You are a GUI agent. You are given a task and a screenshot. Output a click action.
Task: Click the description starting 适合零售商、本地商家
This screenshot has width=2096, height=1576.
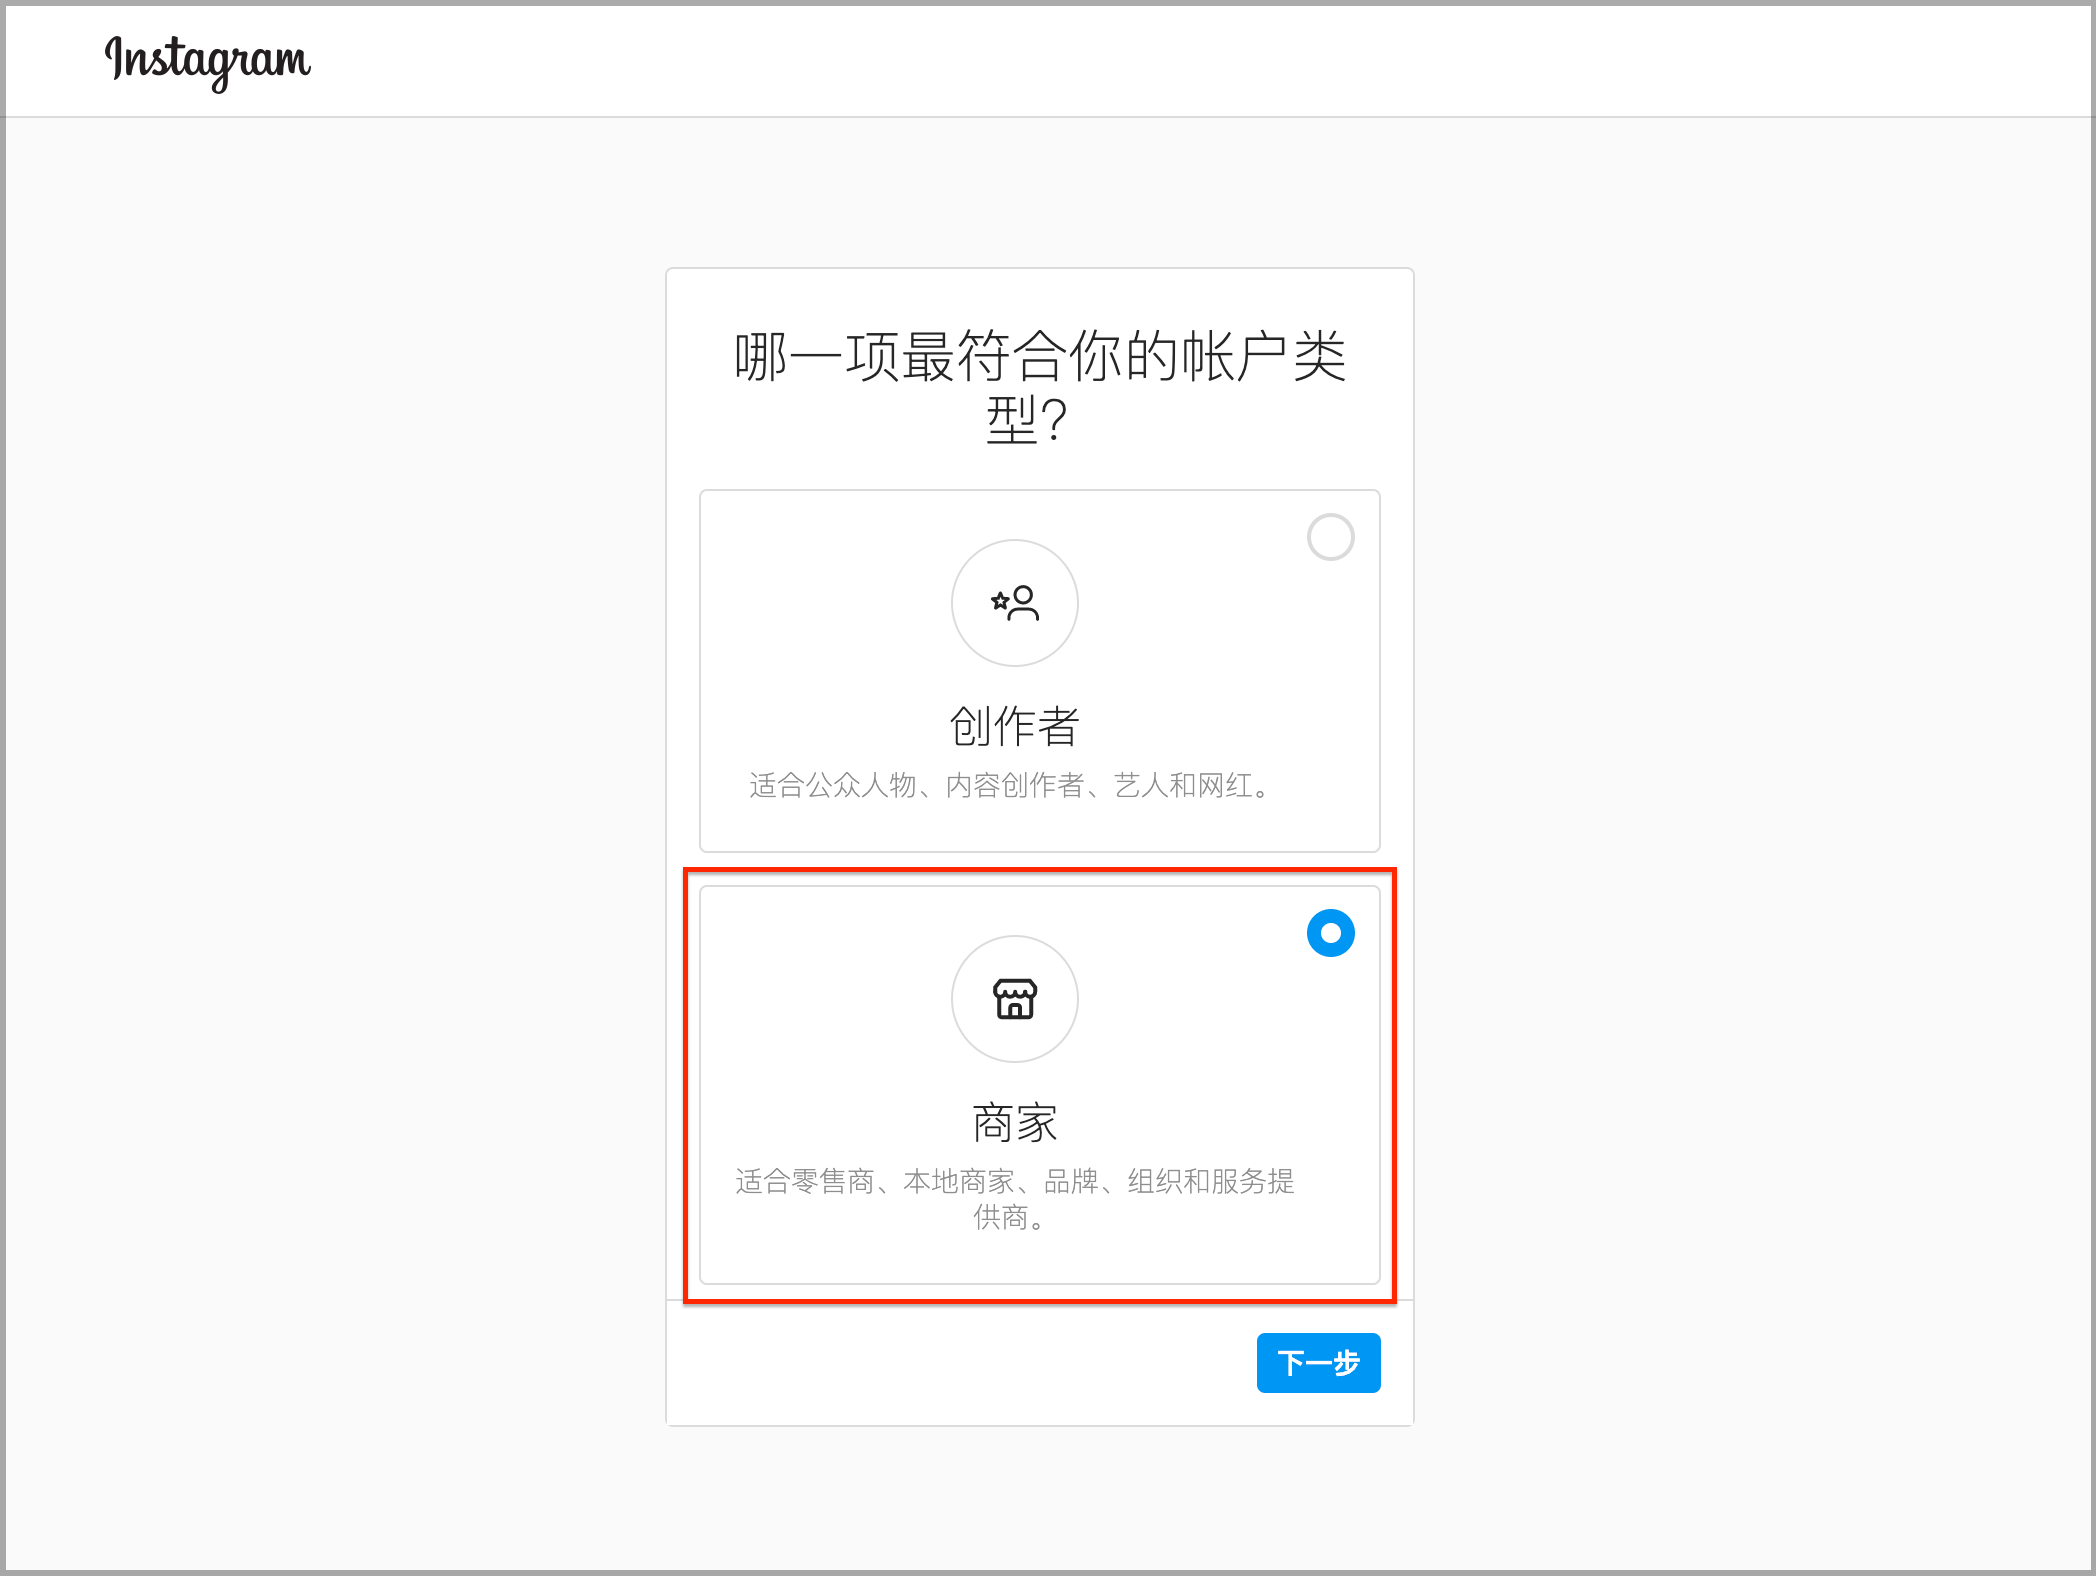click(x=1015, y=1199)
